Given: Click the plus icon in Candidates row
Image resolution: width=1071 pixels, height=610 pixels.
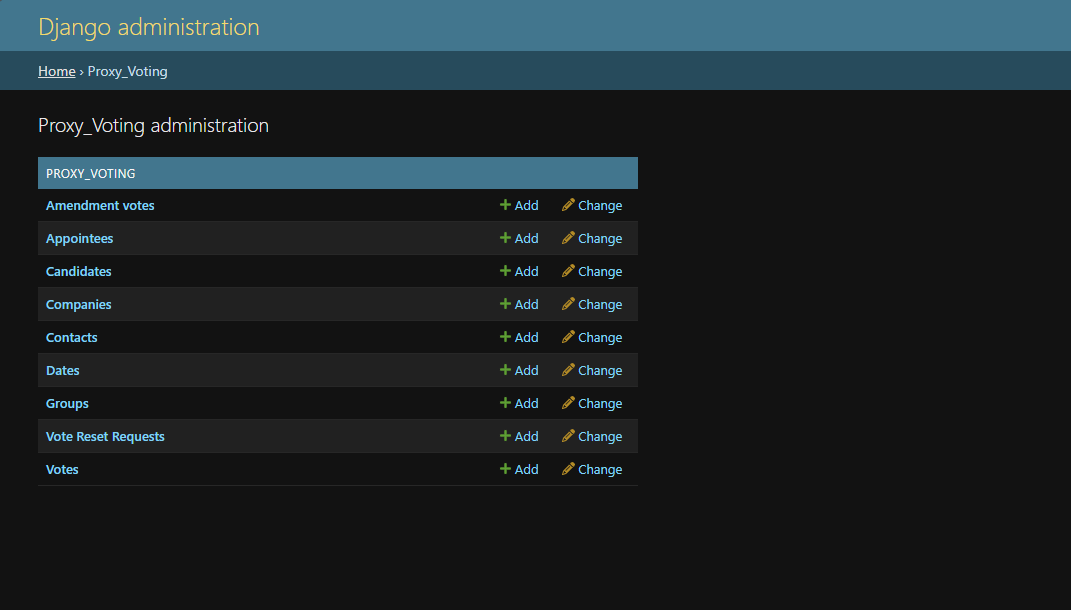Looking at the screenshot, I should 505,271.
